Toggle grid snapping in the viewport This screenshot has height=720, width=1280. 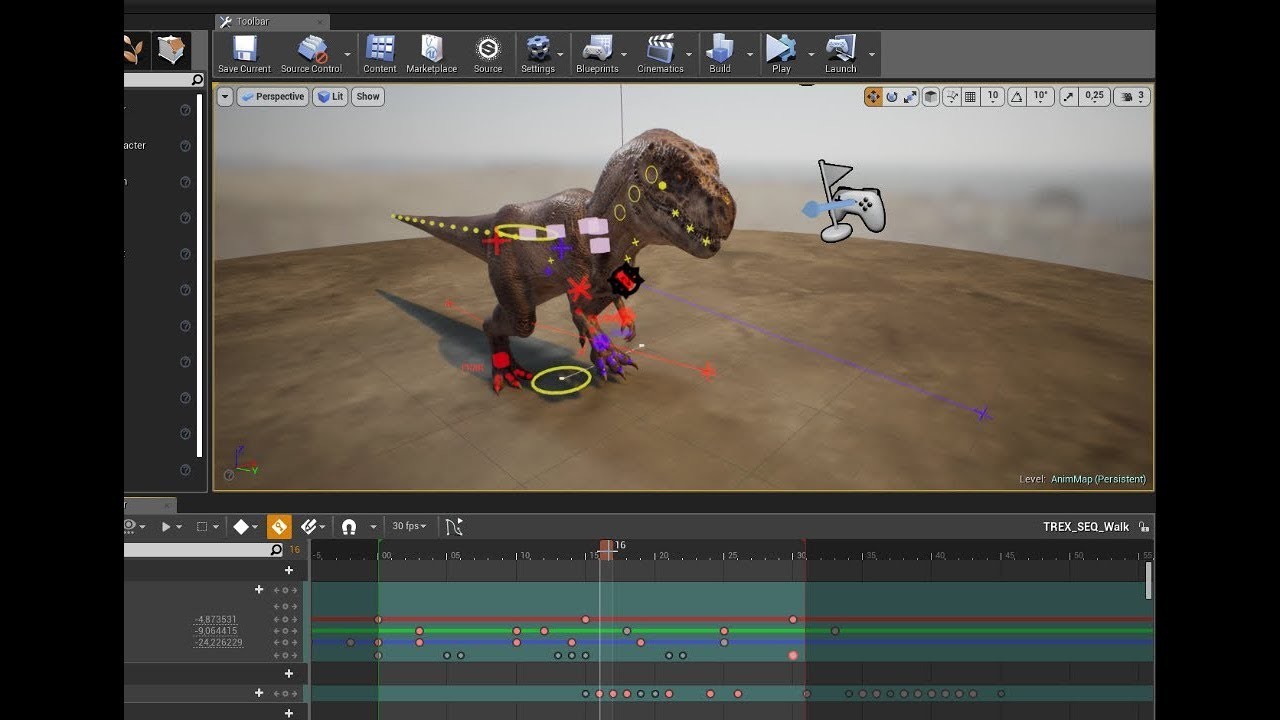(971, 96)
